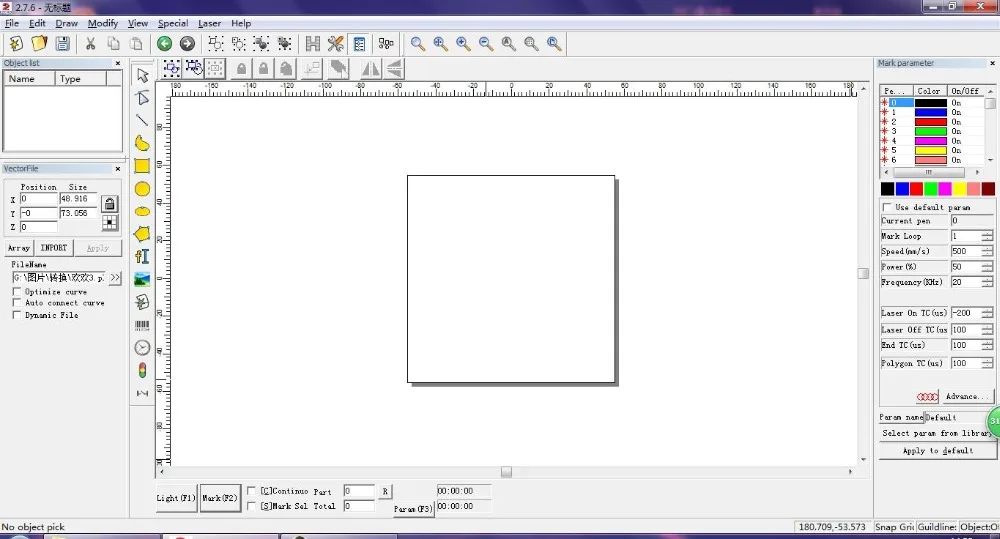Select the Vector file tool

tap(142, 302)
